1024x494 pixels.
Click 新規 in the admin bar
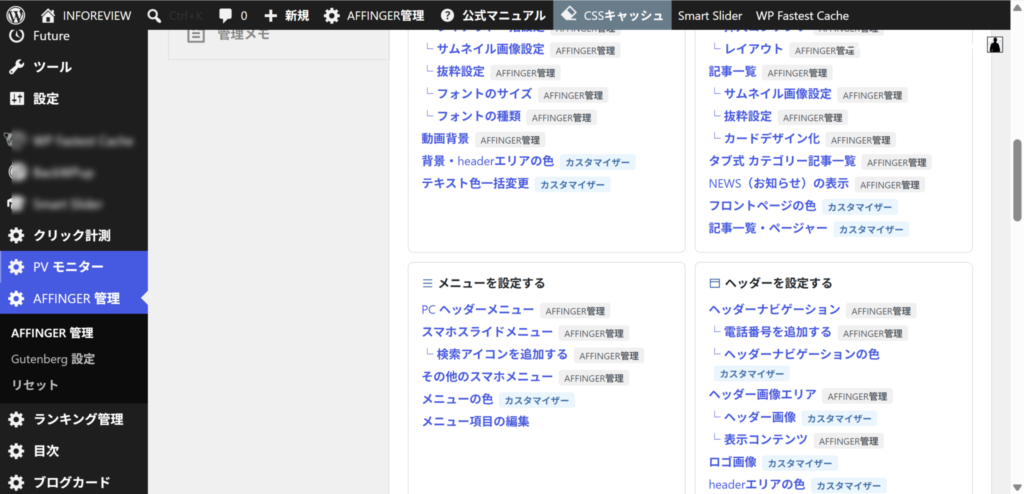(297, 15)
